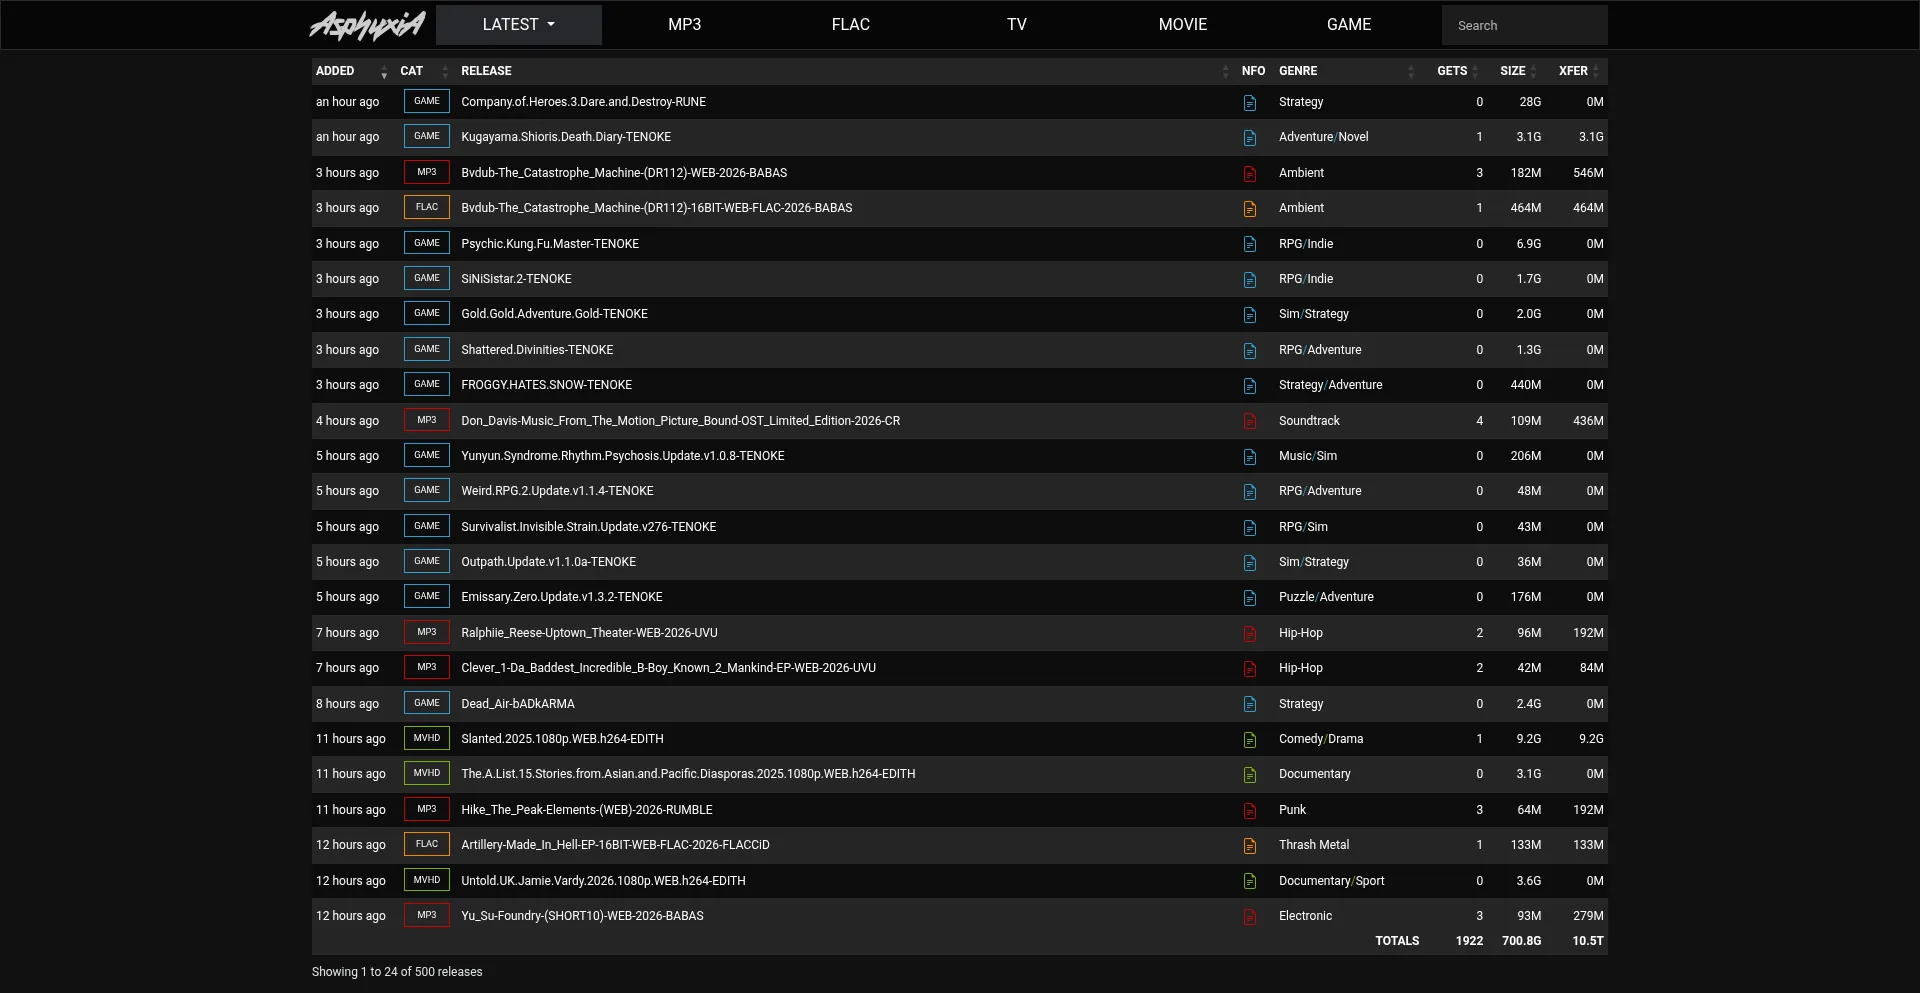1920x993 pixels.
Task: Click the NFO column header
Action: click(x=1253, y=71)
